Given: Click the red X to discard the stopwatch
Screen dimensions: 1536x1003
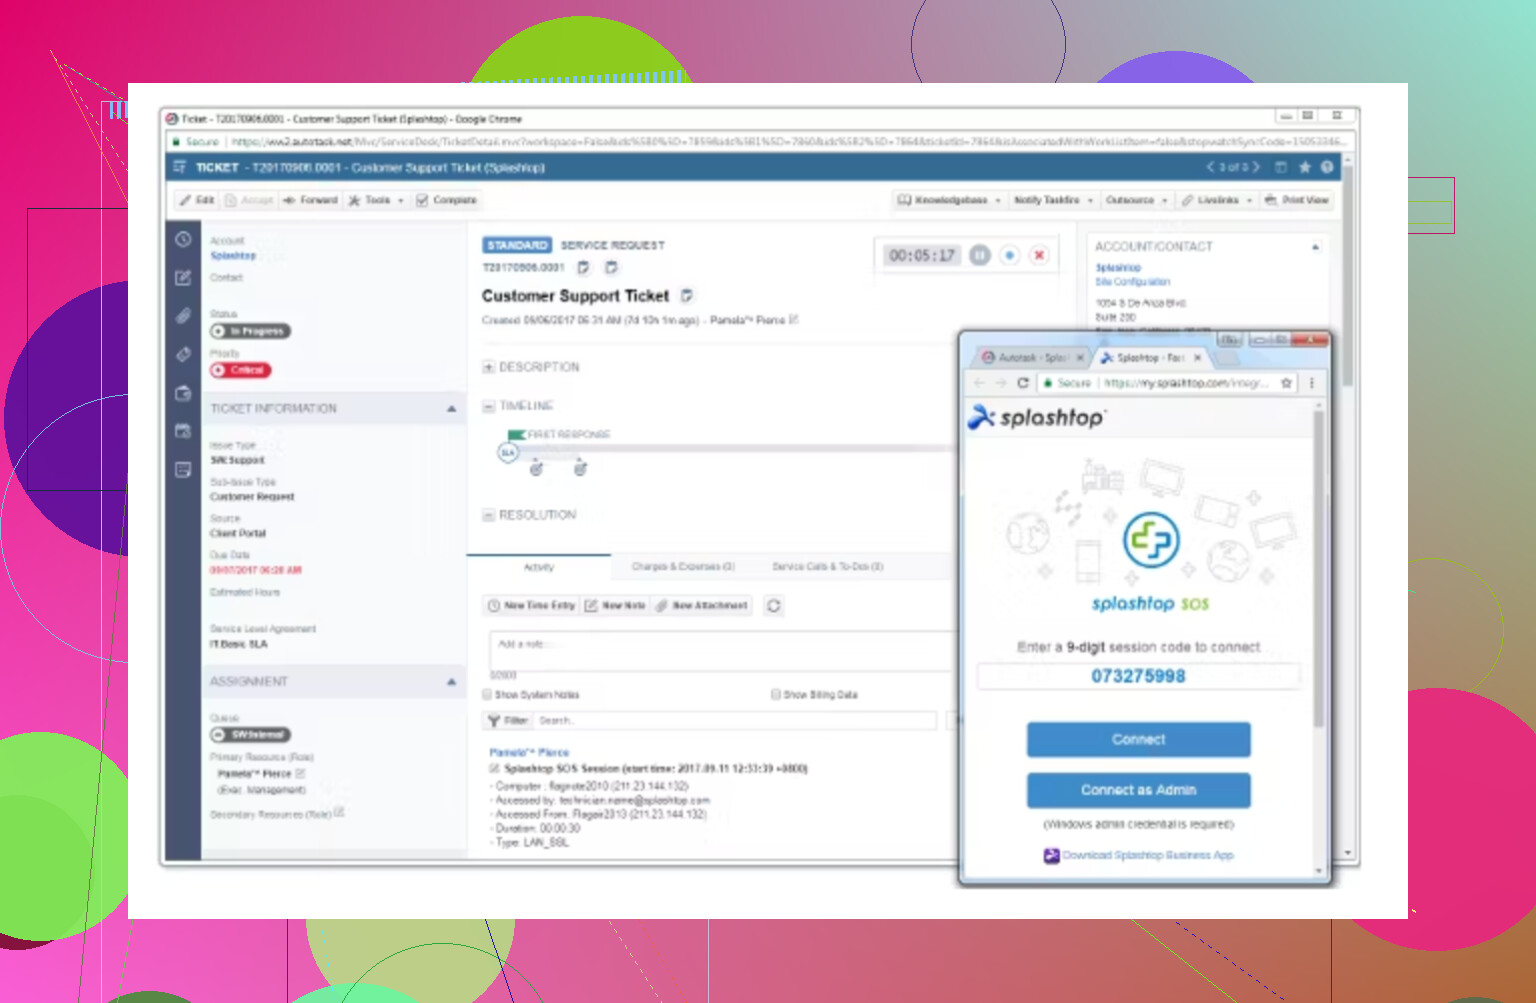Looking at the screenshot, I should 1039,256.
